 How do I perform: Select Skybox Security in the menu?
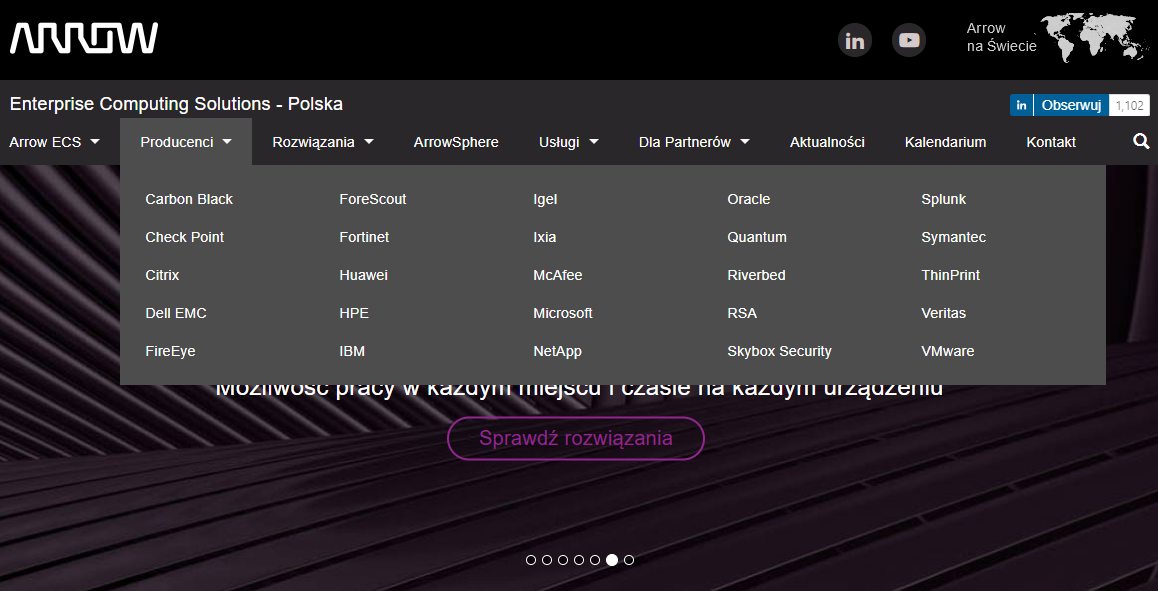779,351
